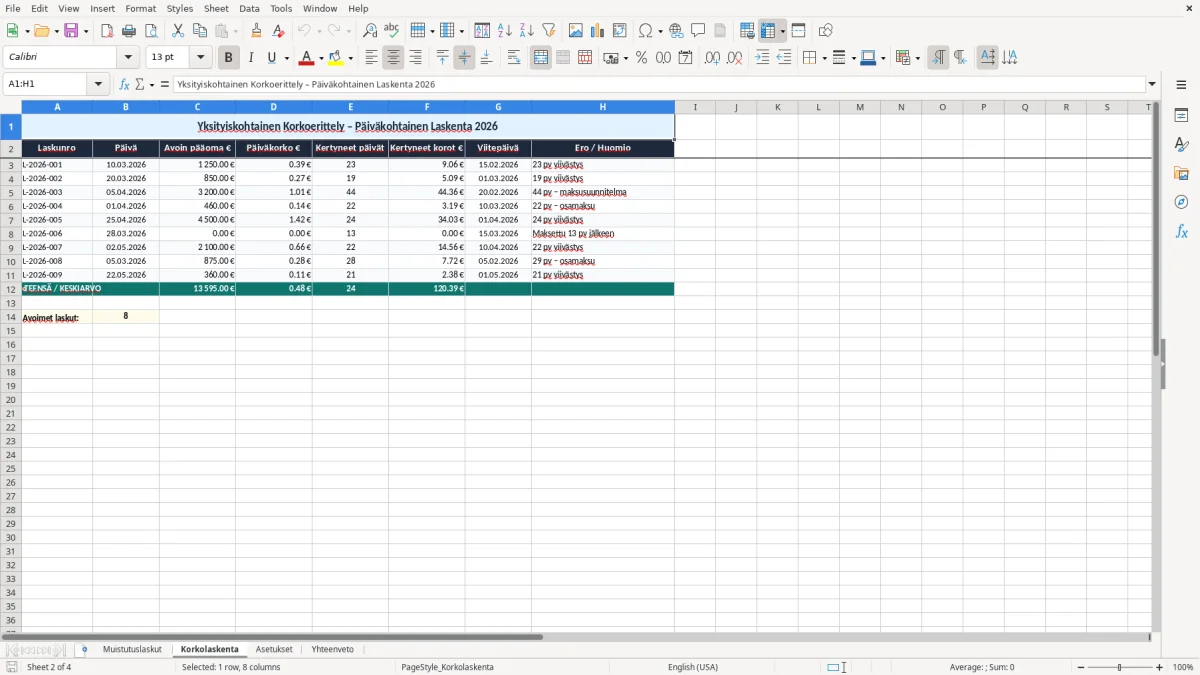Switch to the Yhteenveto sheet tab

[333, 650]
